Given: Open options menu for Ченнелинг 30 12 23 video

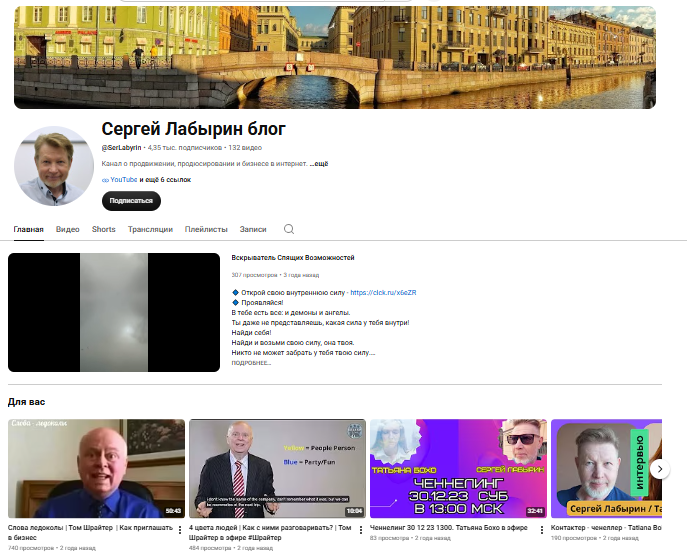Looking at the screenshot, I should [x=542, y=530].
